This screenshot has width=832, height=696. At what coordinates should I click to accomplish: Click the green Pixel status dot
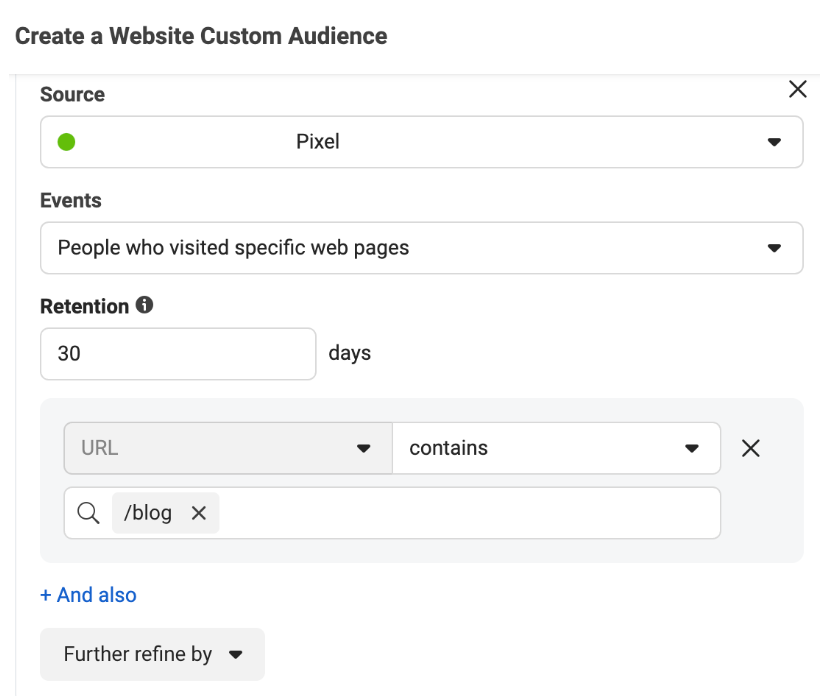click(x=66, y=142)
